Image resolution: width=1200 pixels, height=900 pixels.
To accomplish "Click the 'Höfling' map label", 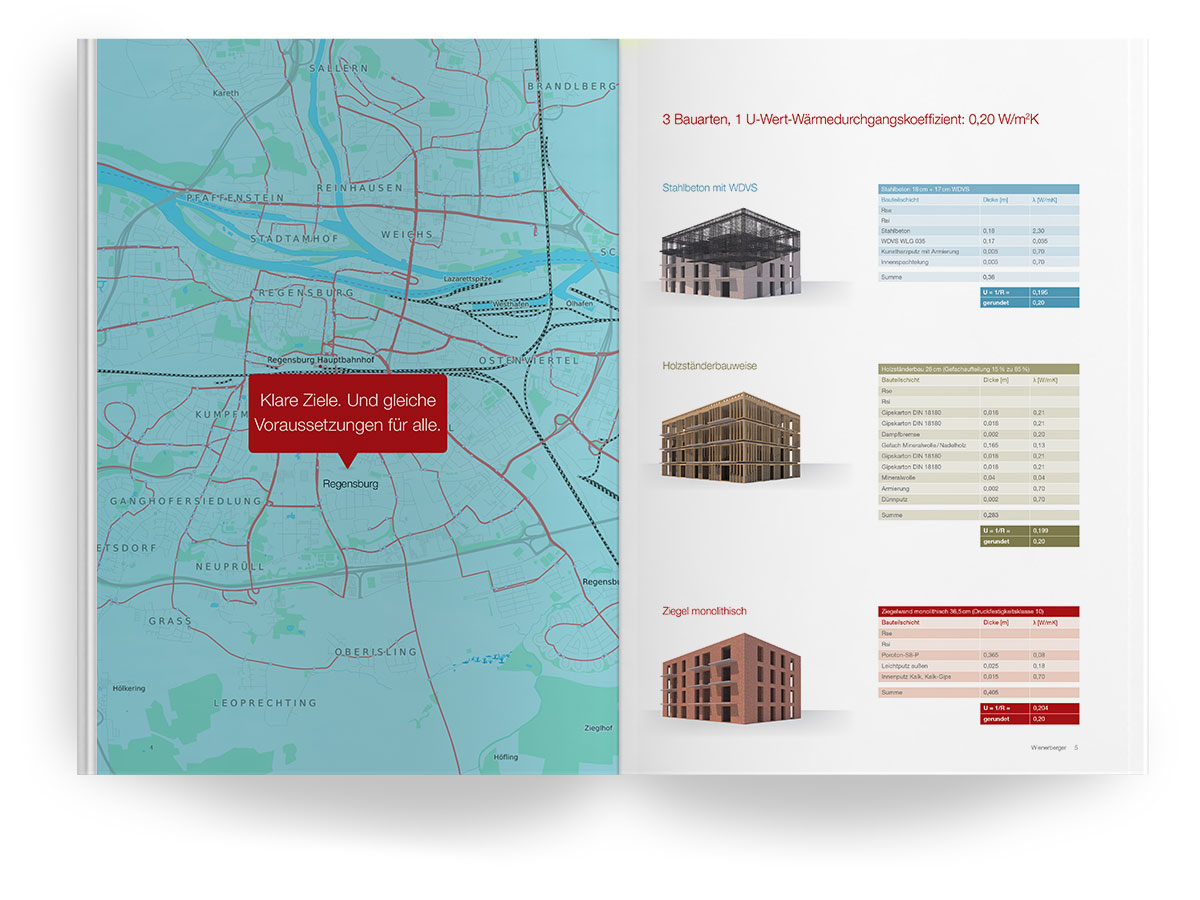I will point(507,757).
